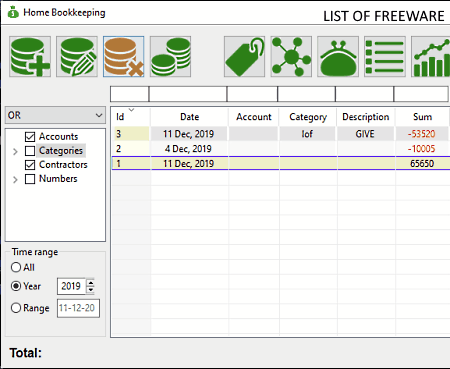Select the row with Id 1

tap(281, 164)
